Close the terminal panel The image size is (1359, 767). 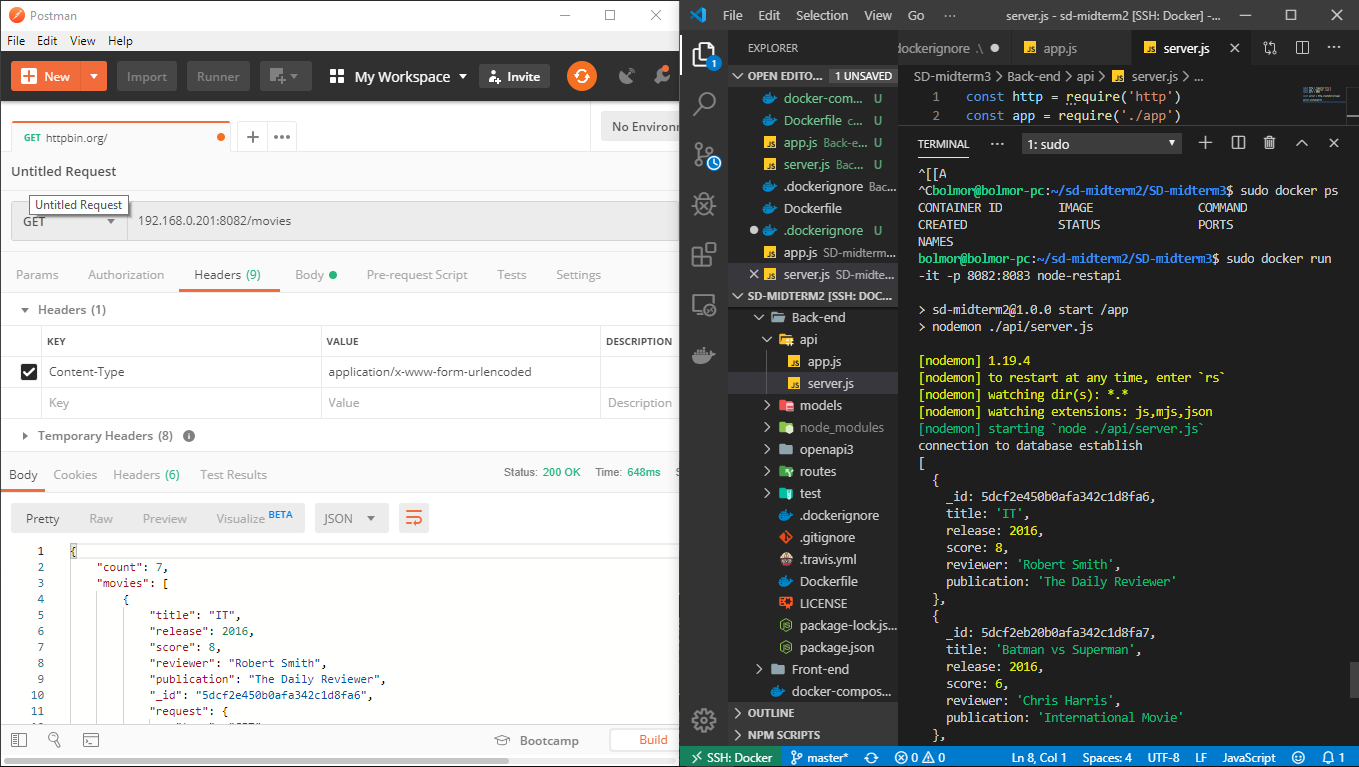(x=1333, y=143)
